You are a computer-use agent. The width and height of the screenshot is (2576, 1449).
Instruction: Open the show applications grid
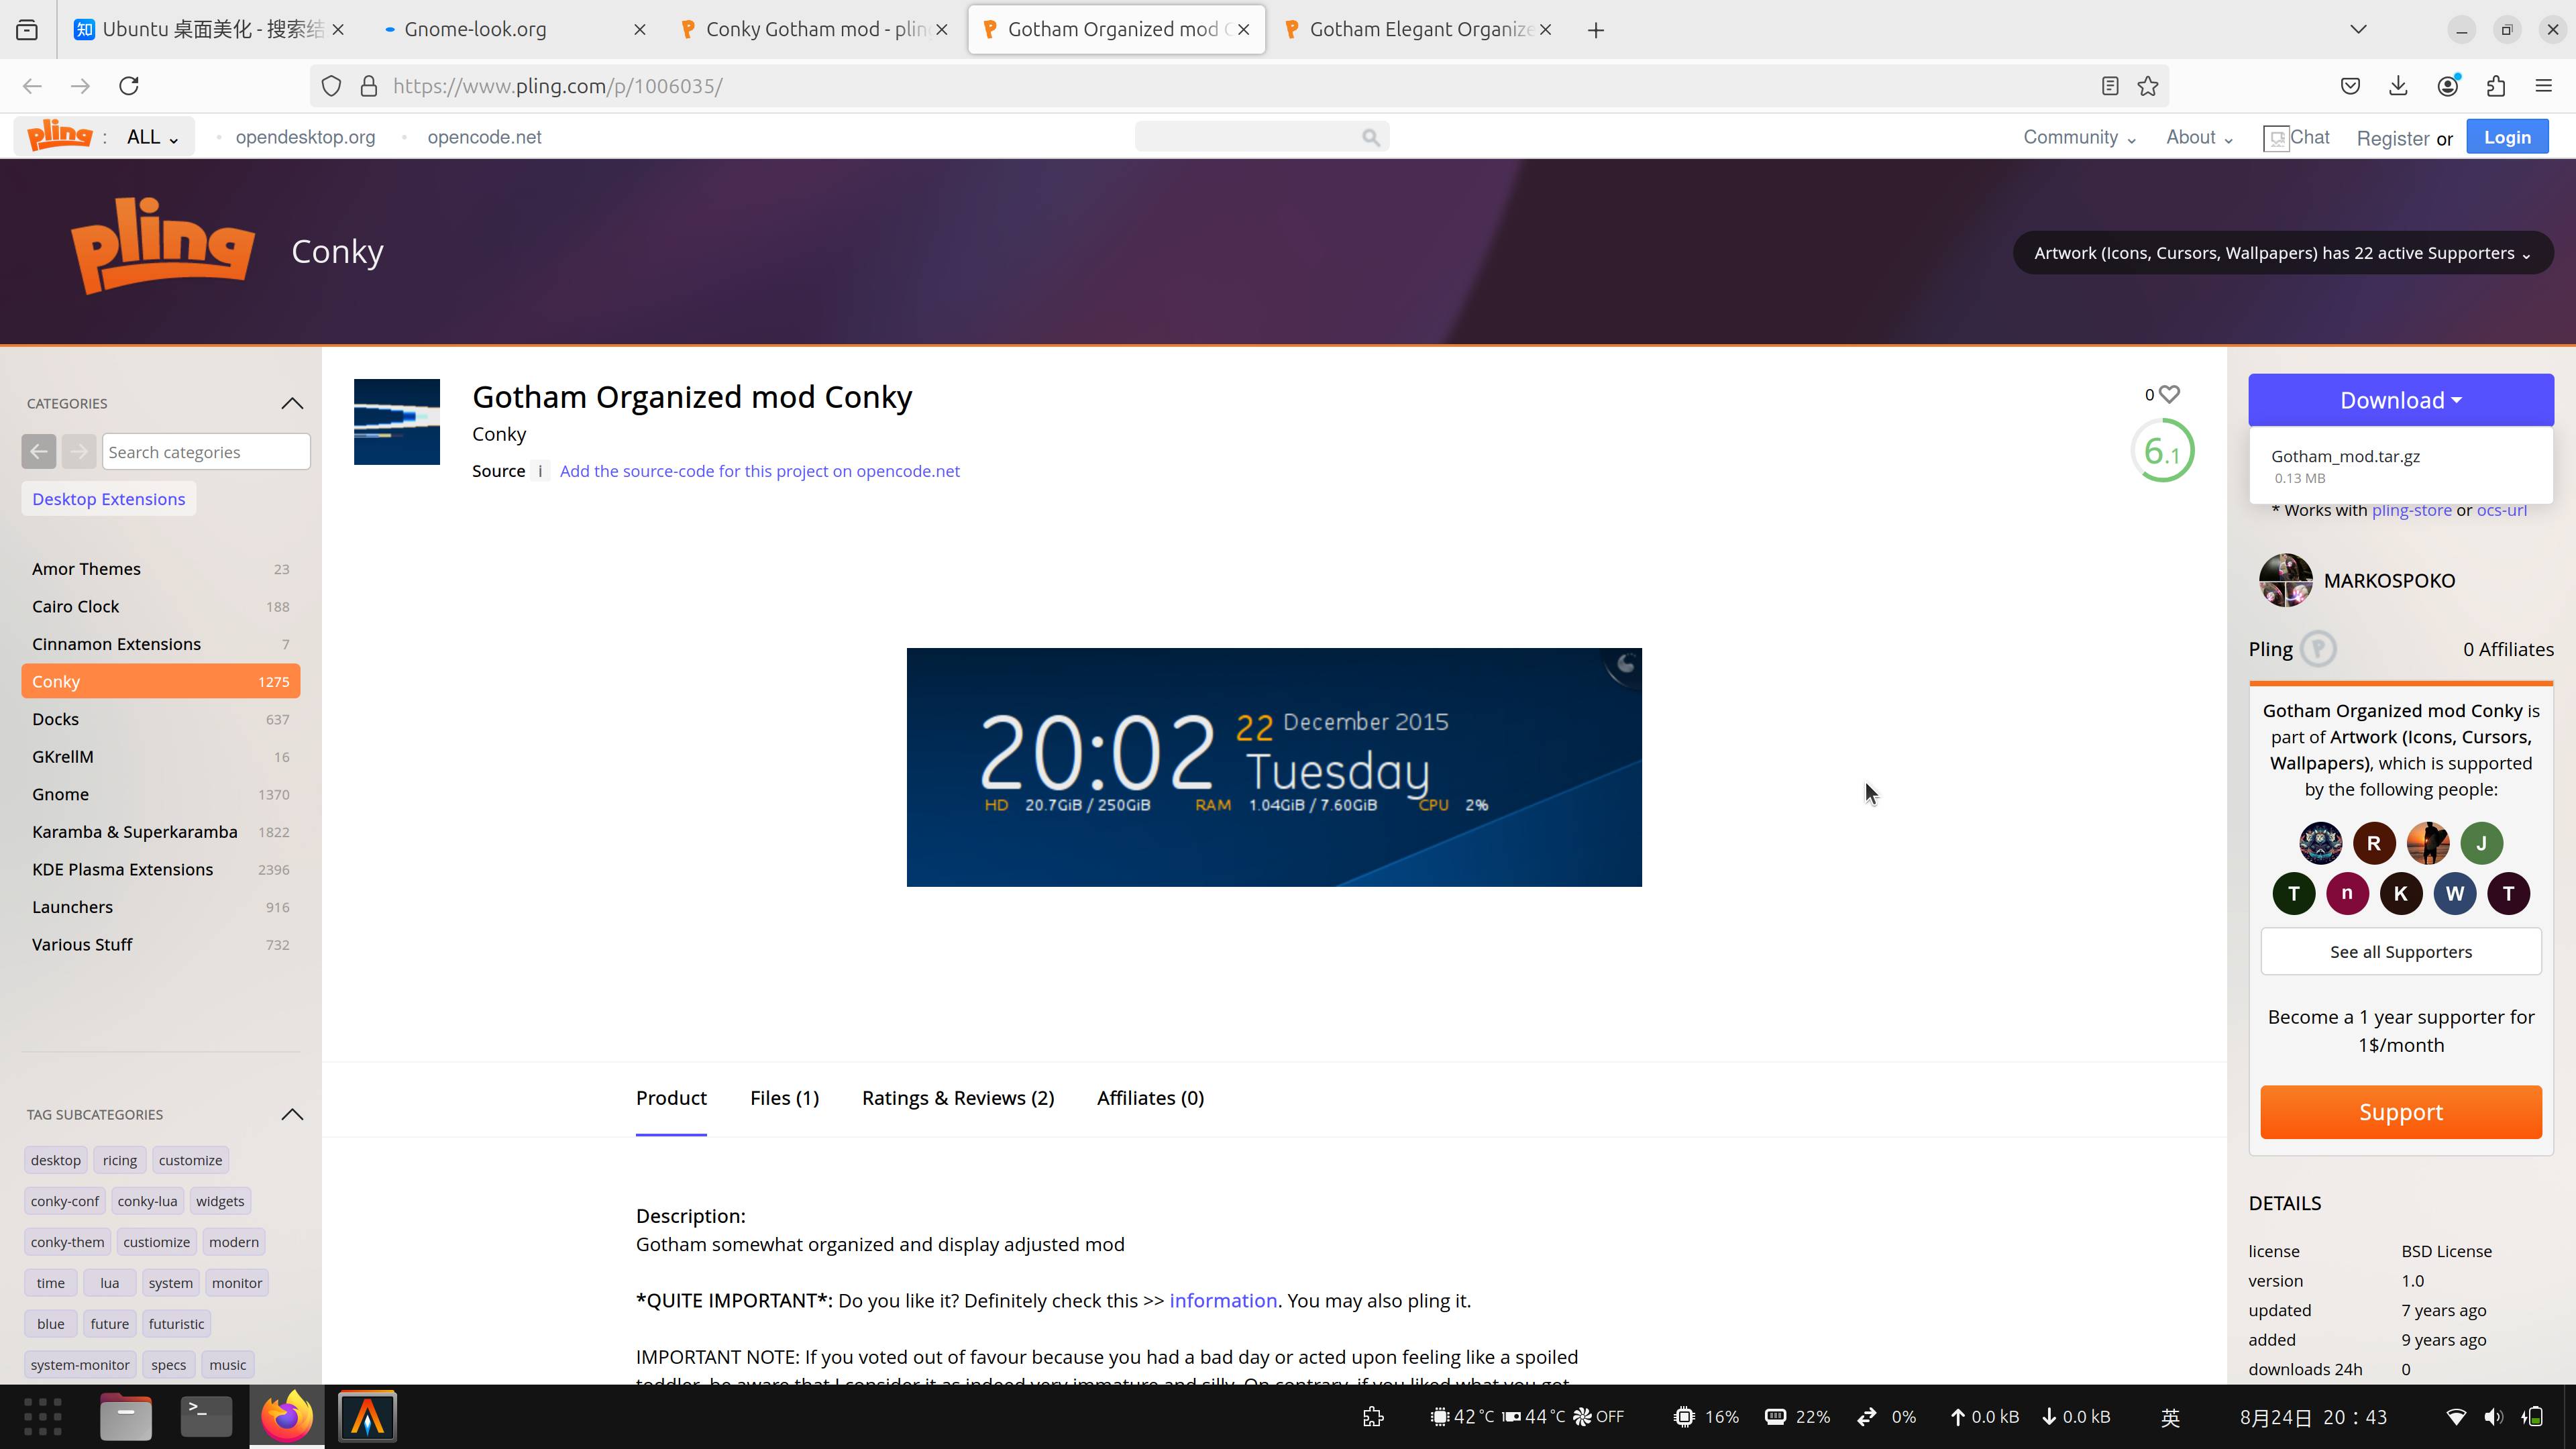[x=42, y=1417]
